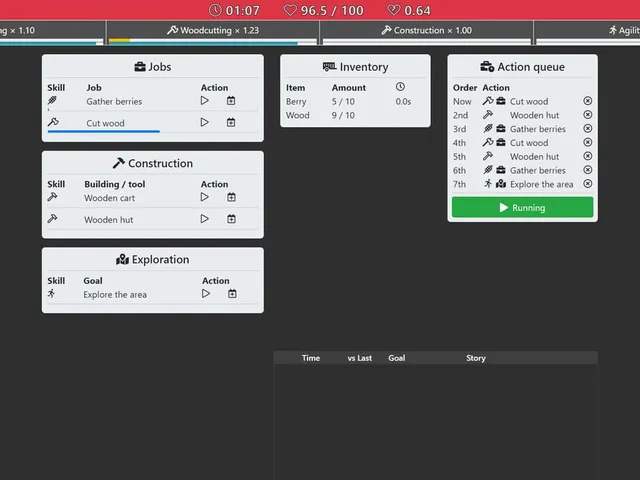Screen dimensions: 640x480
Task: Select the Woodcutting skill tab
Action: (213, 31)
